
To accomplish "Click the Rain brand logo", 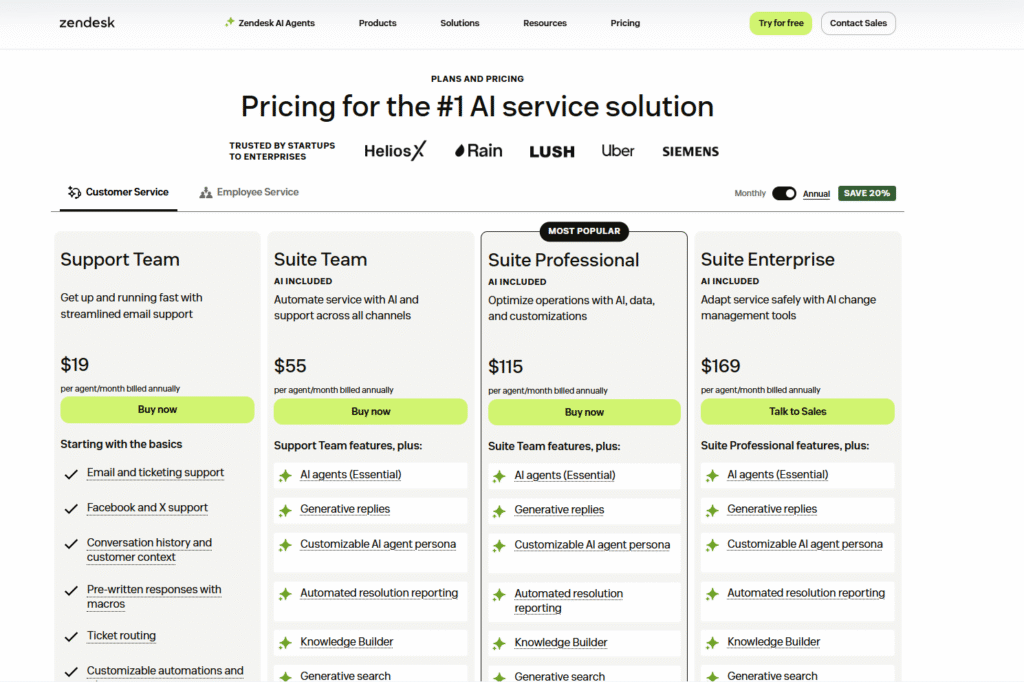I will 477,150.
